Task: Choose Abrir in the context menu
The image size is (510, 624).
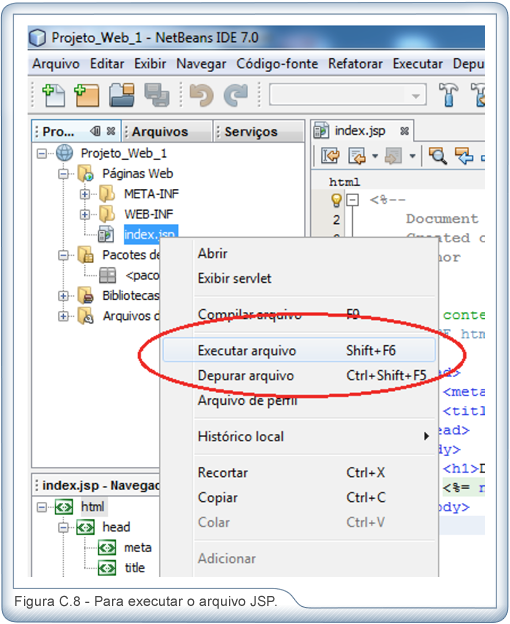Action: (x=299, y=254)
